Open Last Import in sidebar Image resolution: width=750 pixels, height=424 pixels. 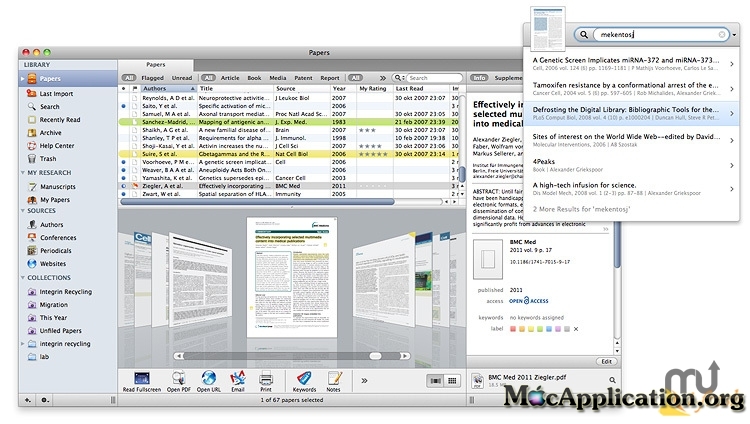point(56,94)
